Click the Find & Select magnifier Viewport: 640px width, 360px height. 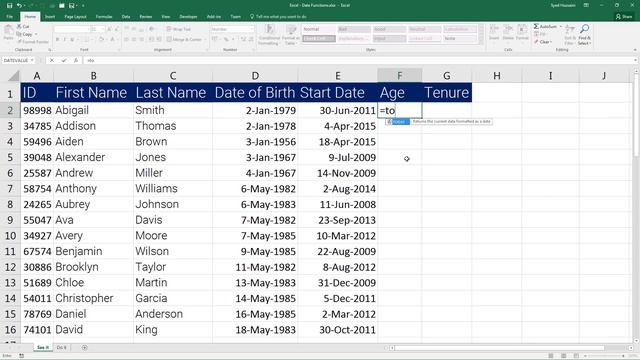tap(584, 29)
